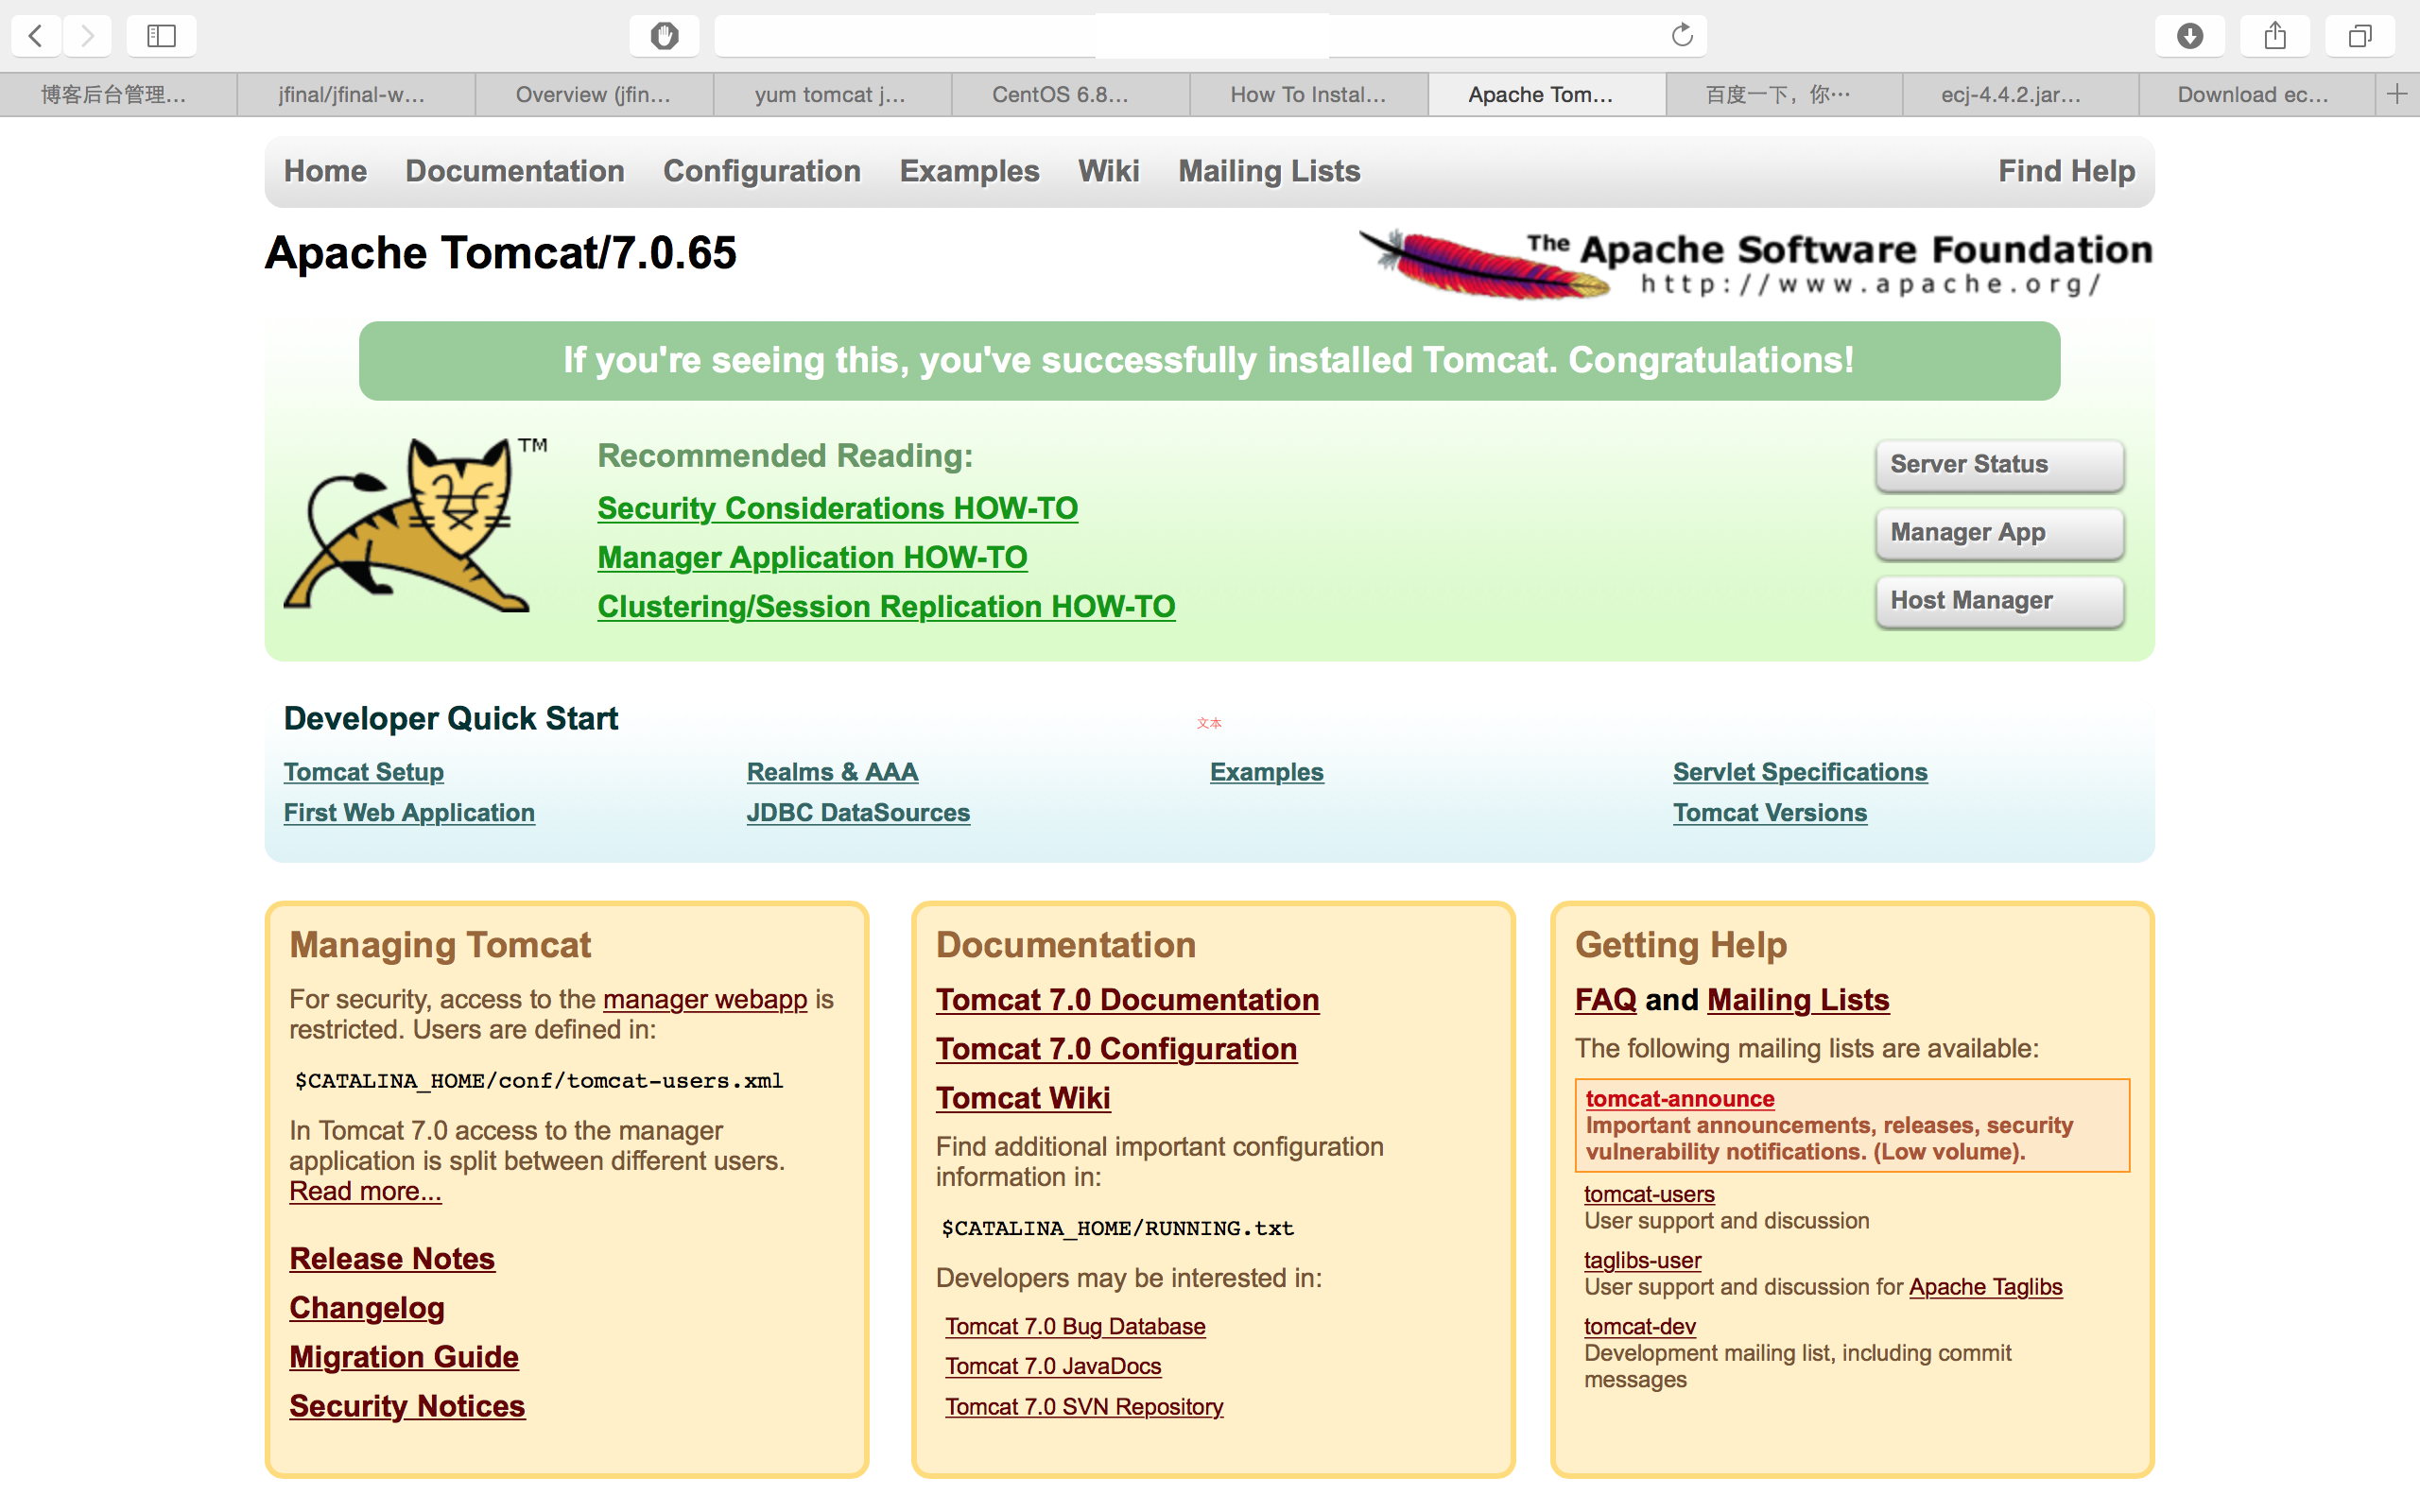The height and width of the screenshot is (1512, 2420).
Task: Switch to the Overview (jfin... tab
Action: [x=594, y=94]
